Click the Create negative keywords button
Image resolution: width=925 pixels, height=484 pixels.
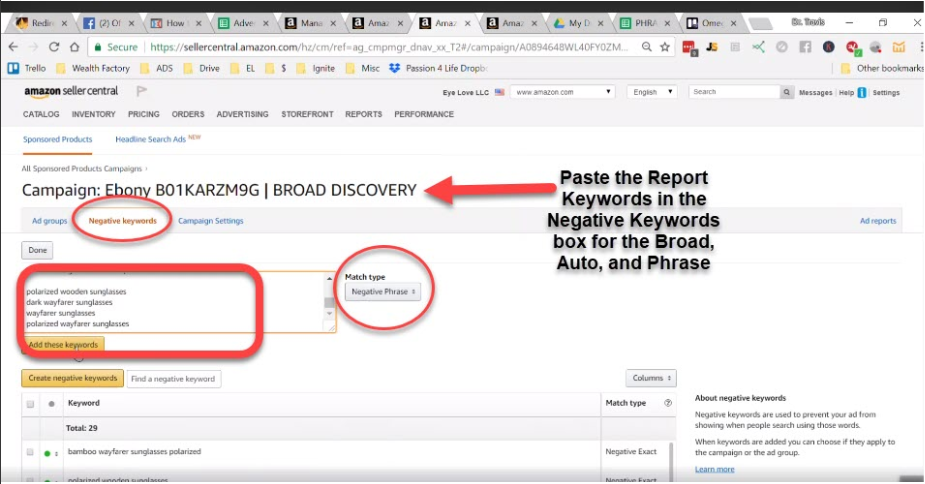click(x=73, y=378)
